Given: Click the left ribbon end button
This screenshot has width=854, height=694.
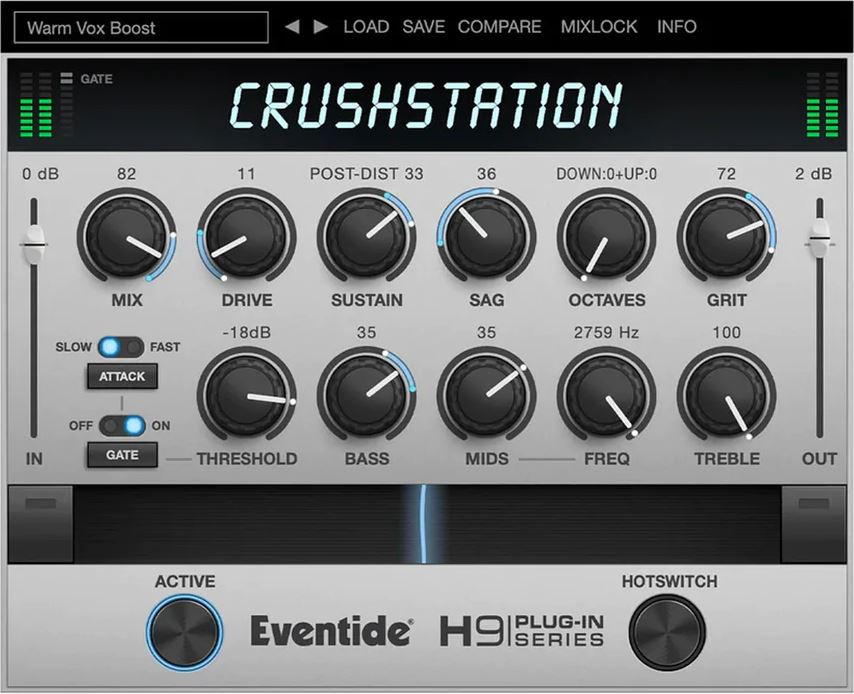Looking at the screenshot, I should coord(40,524).
